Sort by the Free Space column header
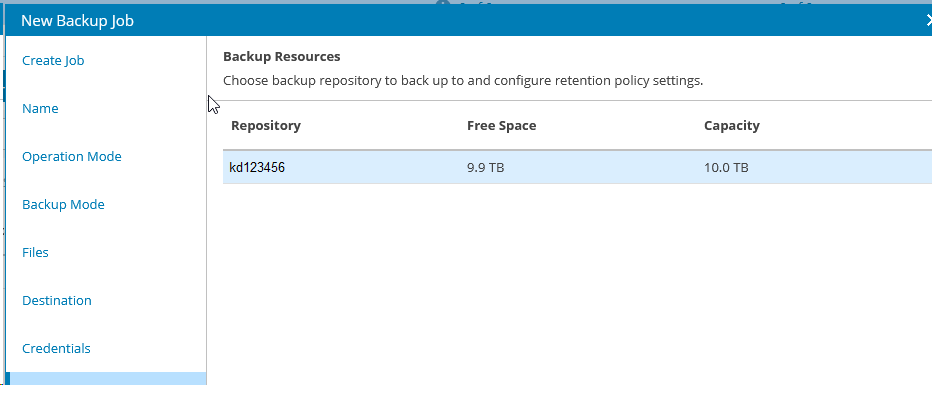The height and width of the screenshot is (407, 932). tap(502, 126)
